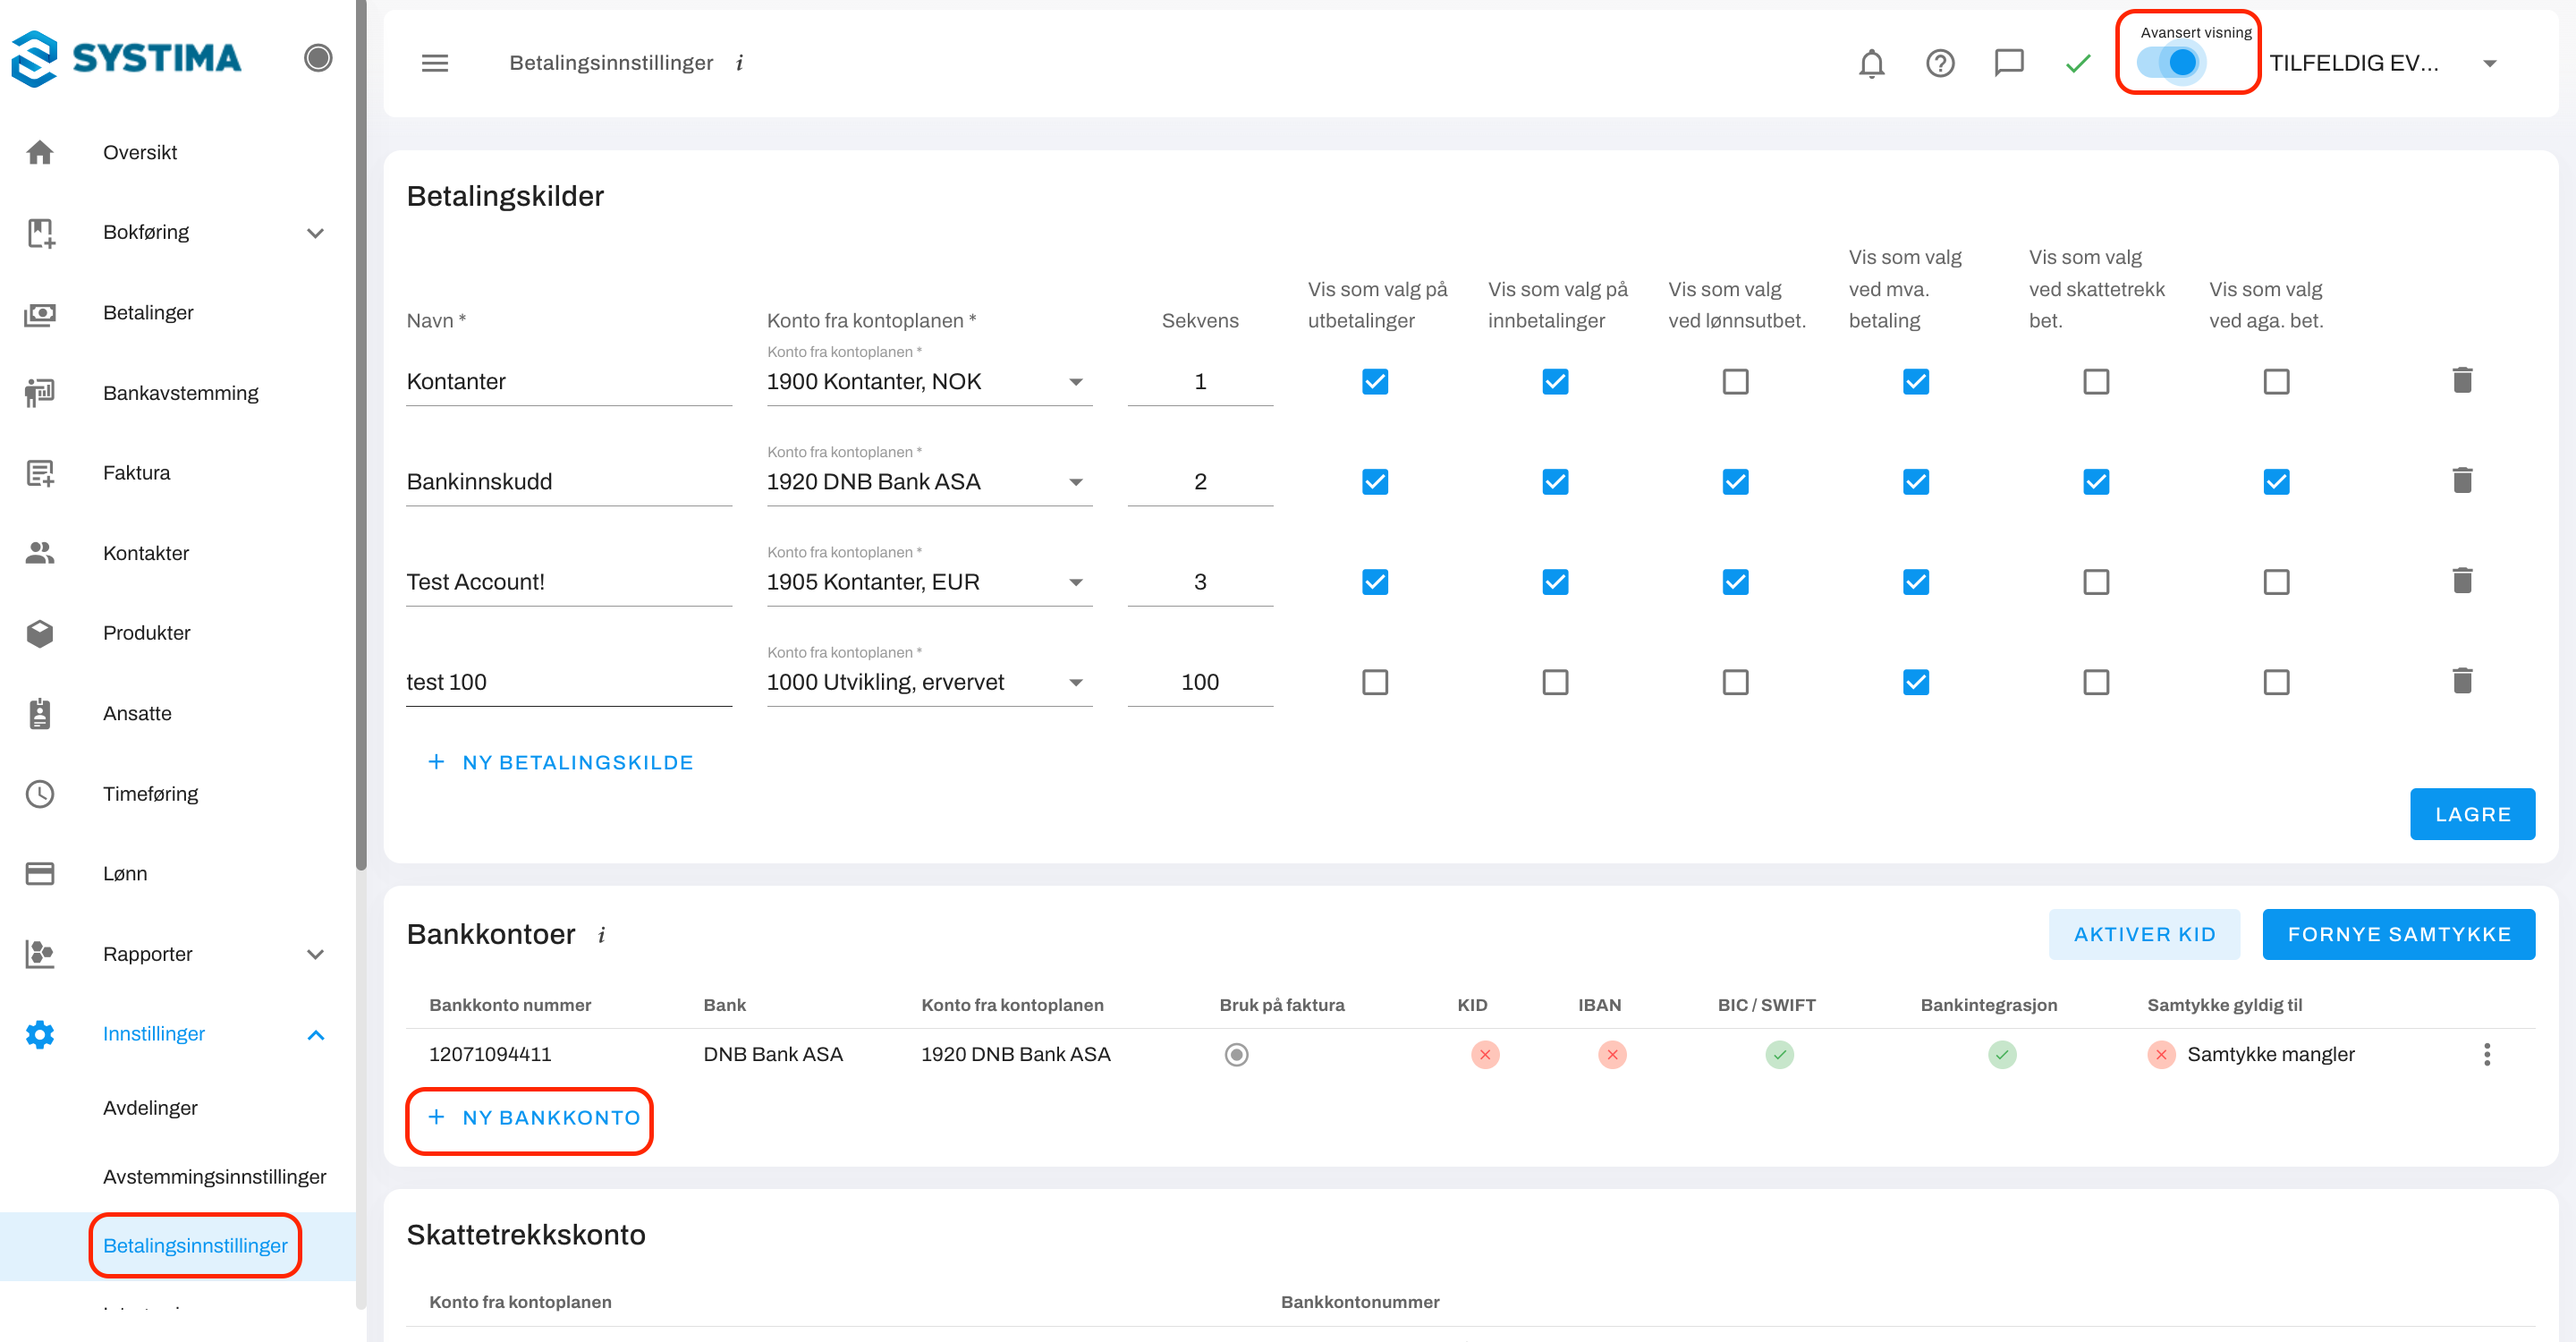Click the LAGRE button
Screen dimensions: 2576x1342
pos(2471,814)
